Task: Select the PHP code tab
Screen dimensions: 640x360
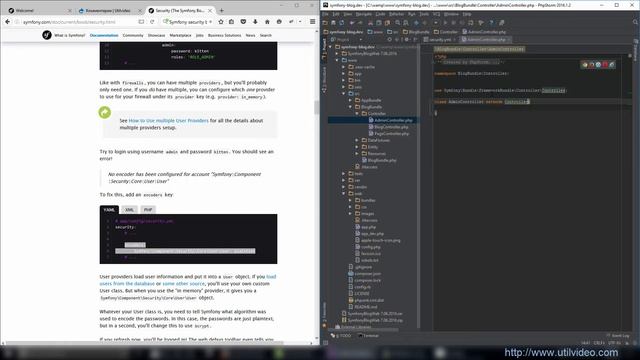Action: (x=148, y=210)
